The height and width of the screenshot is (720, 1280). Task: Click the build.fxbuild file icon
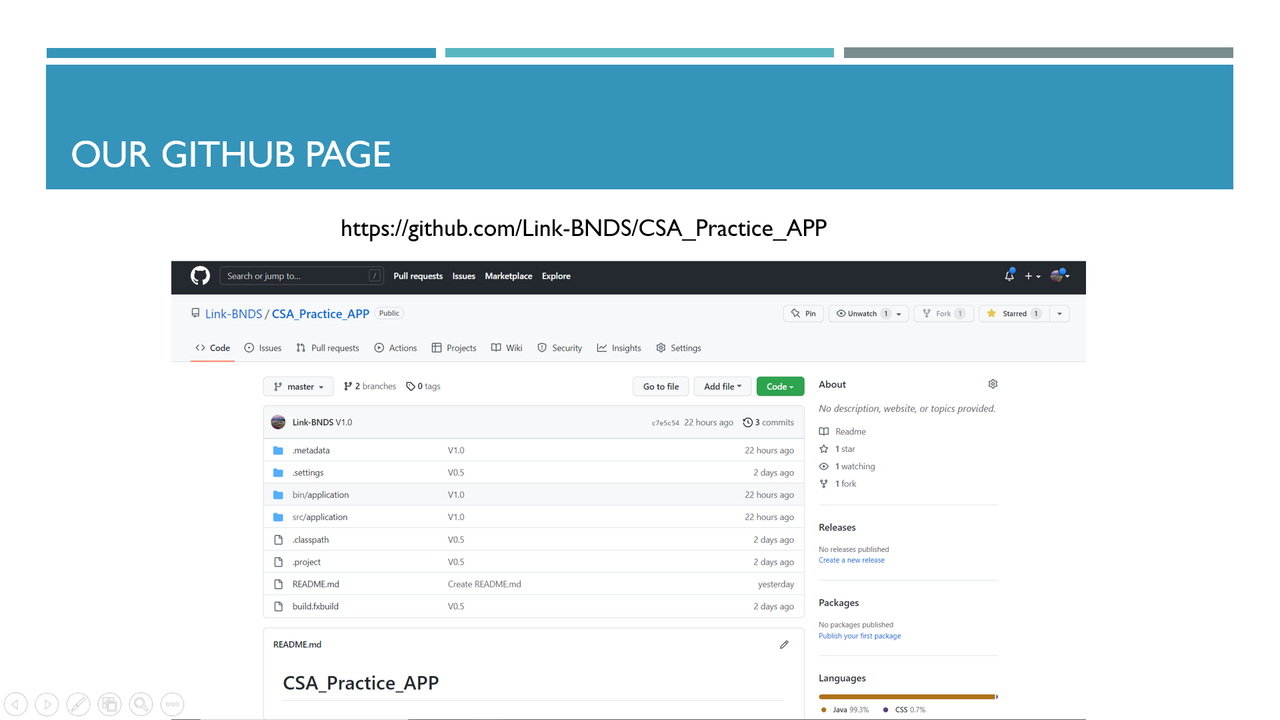tap(279, 606)
